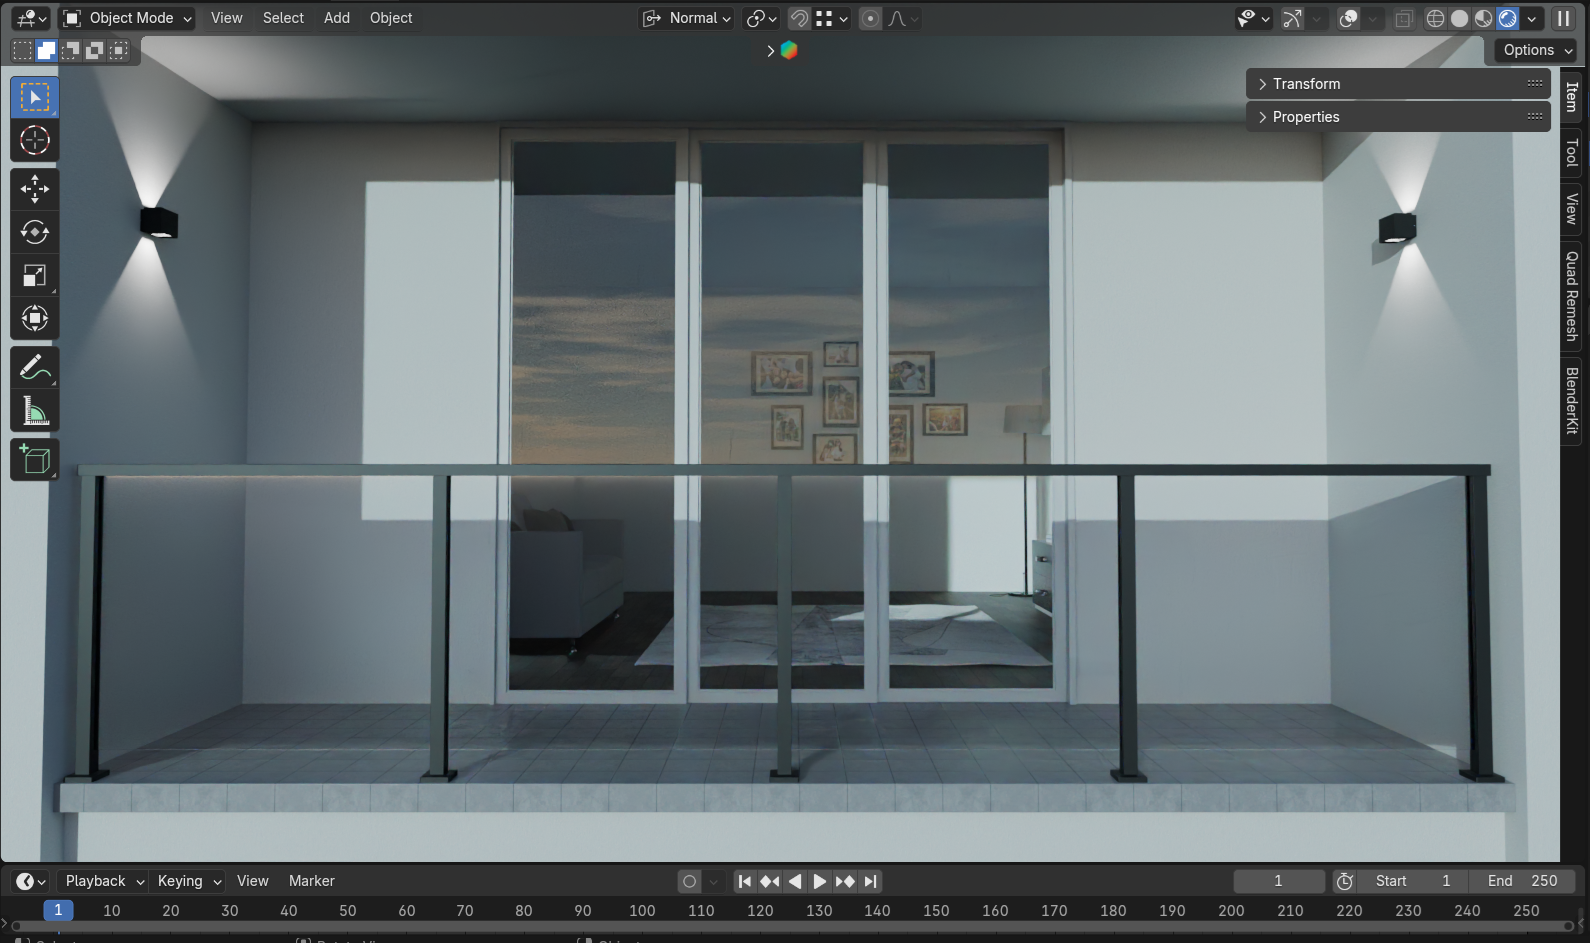This screenshot has width=1590, height=943.
Task: Choose the Add Cube tool
Action: coord(35,460)
